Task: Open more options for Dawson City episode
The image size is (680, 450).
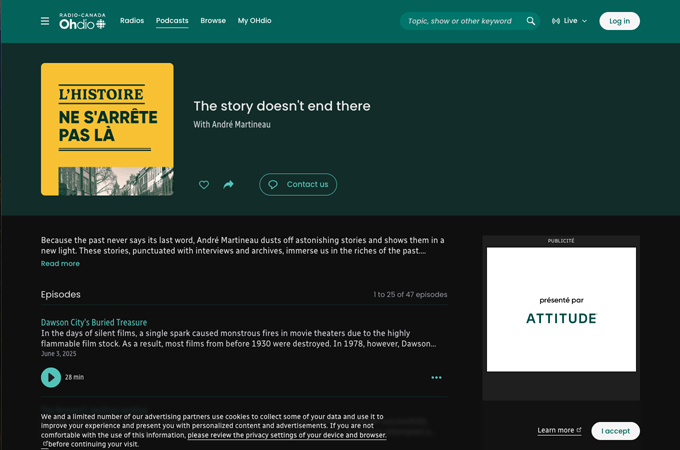Action: coord(436,378)
